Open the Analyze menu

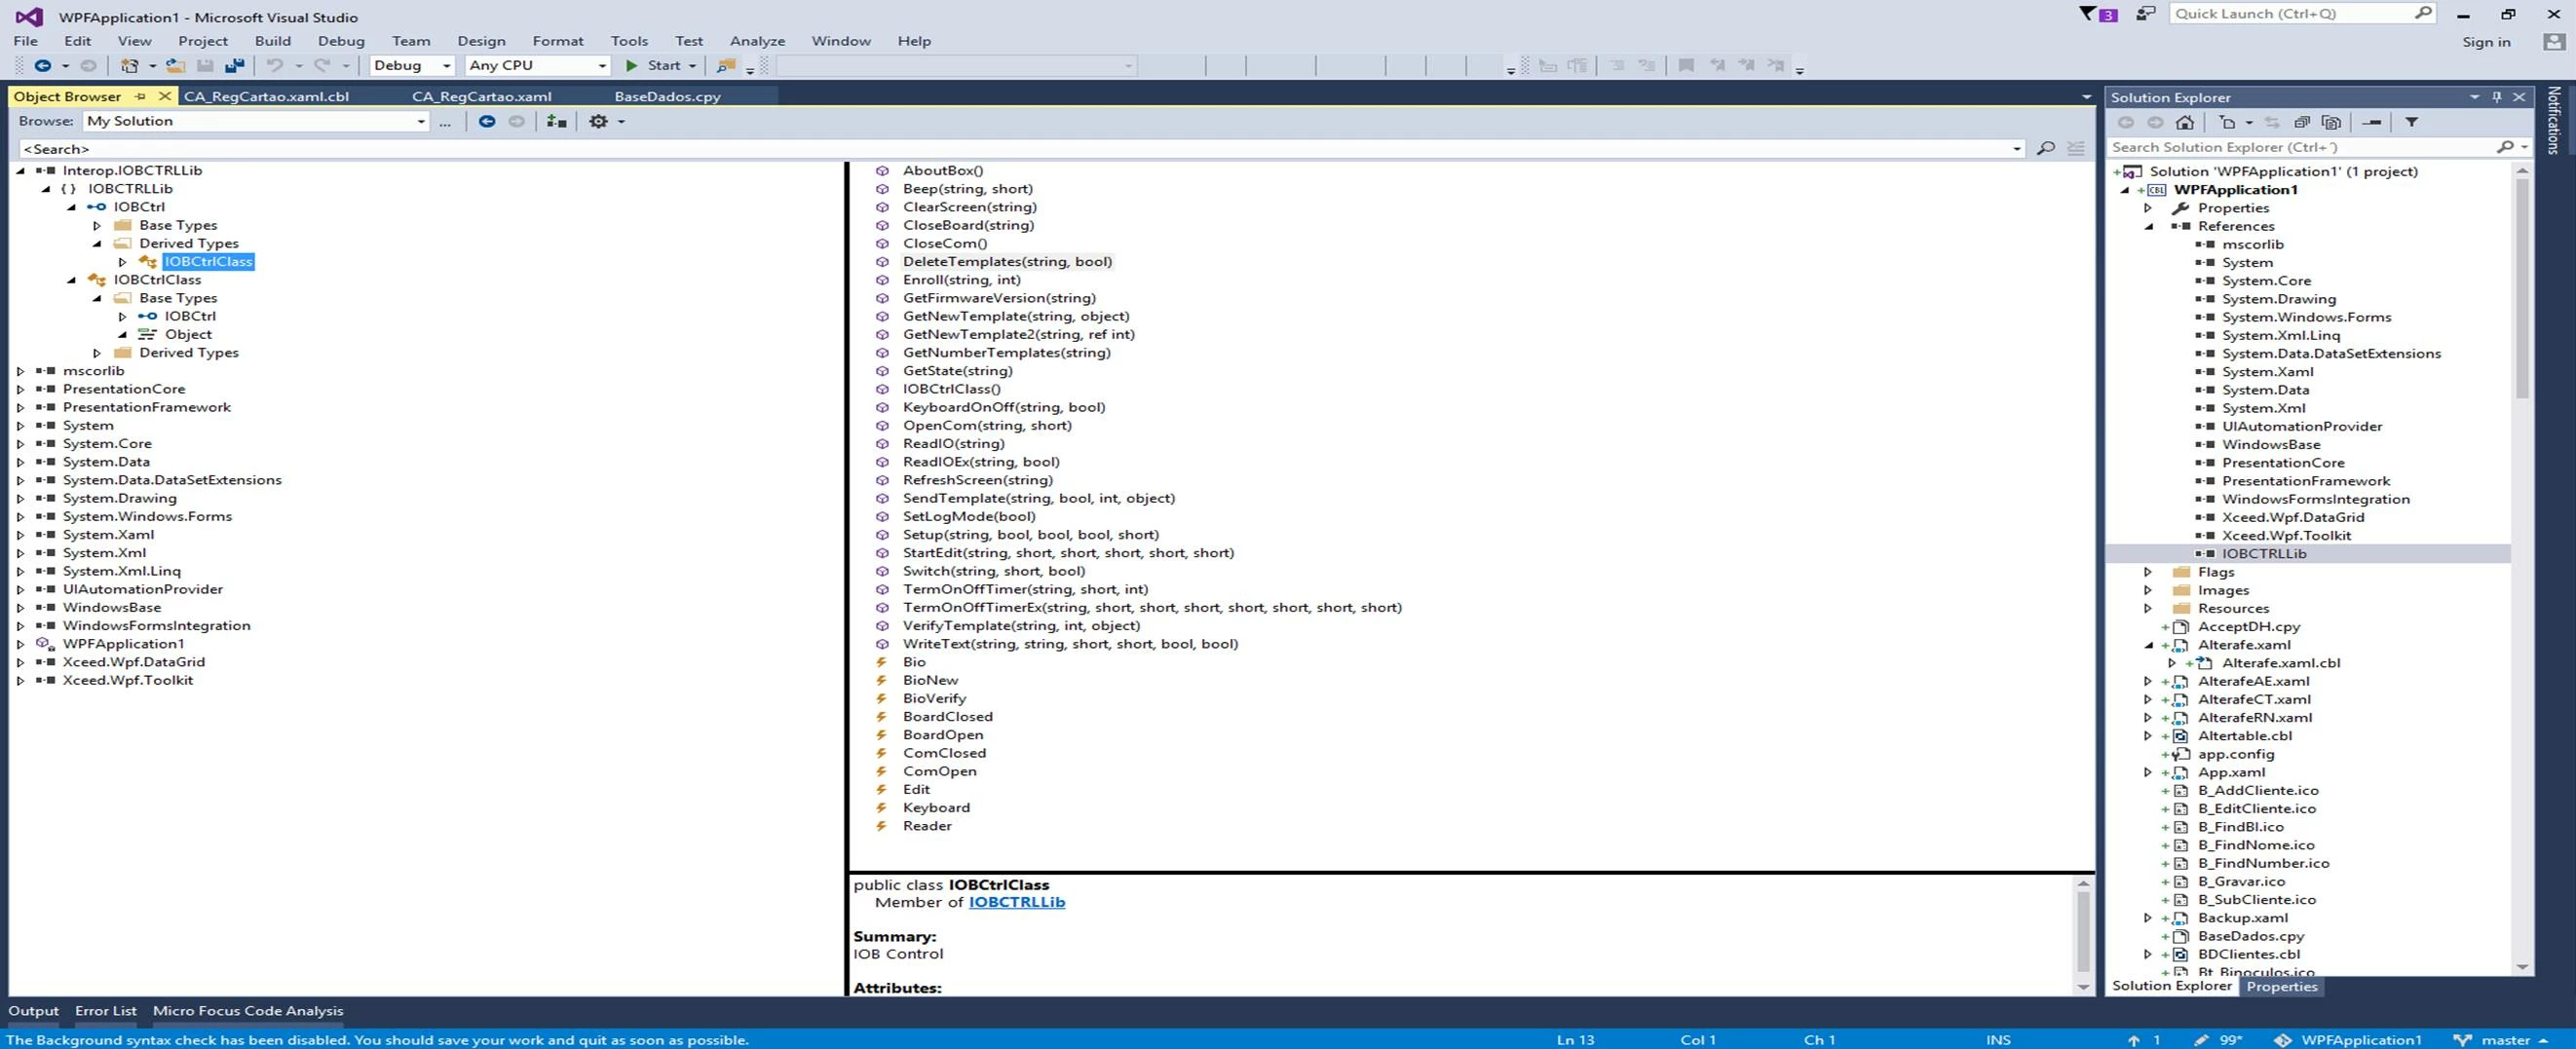coord(757,41)
